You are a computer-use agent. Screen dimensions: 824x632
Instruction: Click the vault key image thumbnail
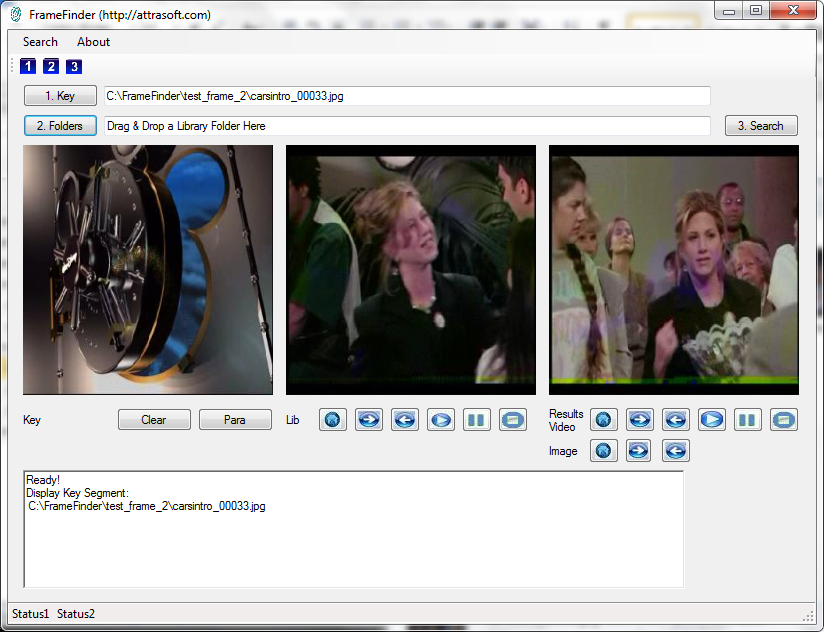click(148, 270)
